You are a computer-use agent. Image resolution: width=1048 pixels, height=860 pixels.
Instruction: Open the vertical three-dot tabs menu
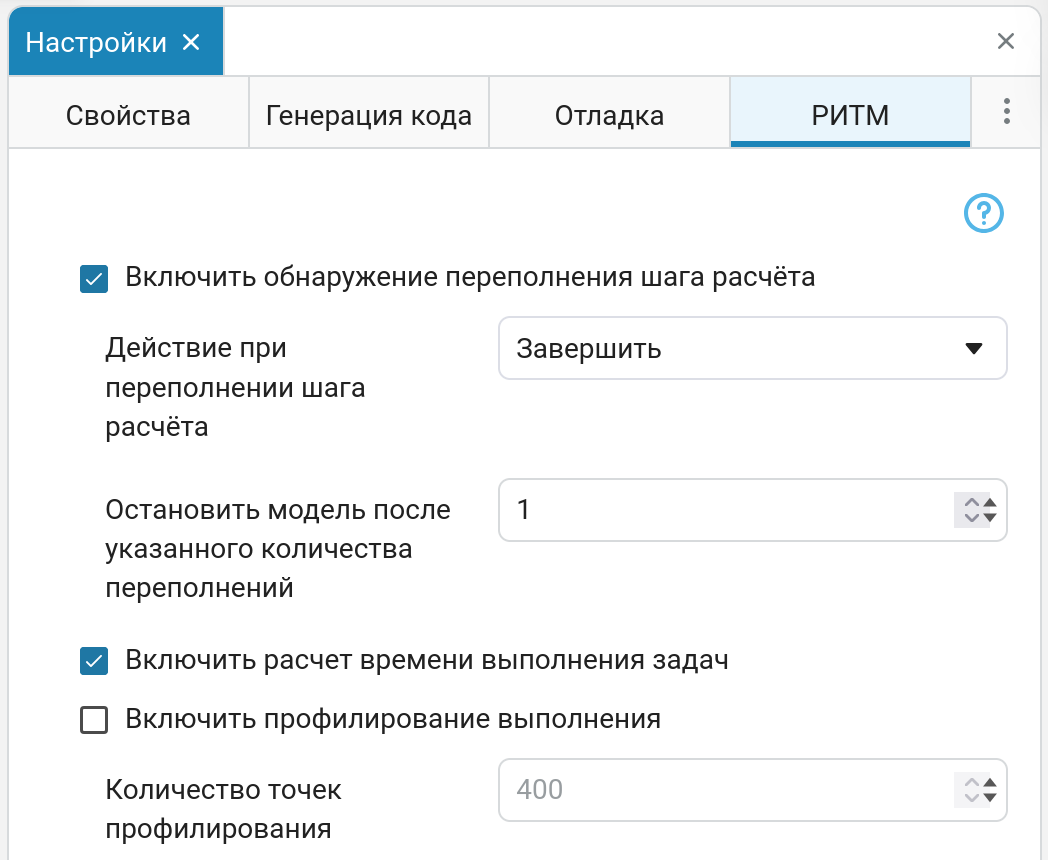tap(1007, 112)
